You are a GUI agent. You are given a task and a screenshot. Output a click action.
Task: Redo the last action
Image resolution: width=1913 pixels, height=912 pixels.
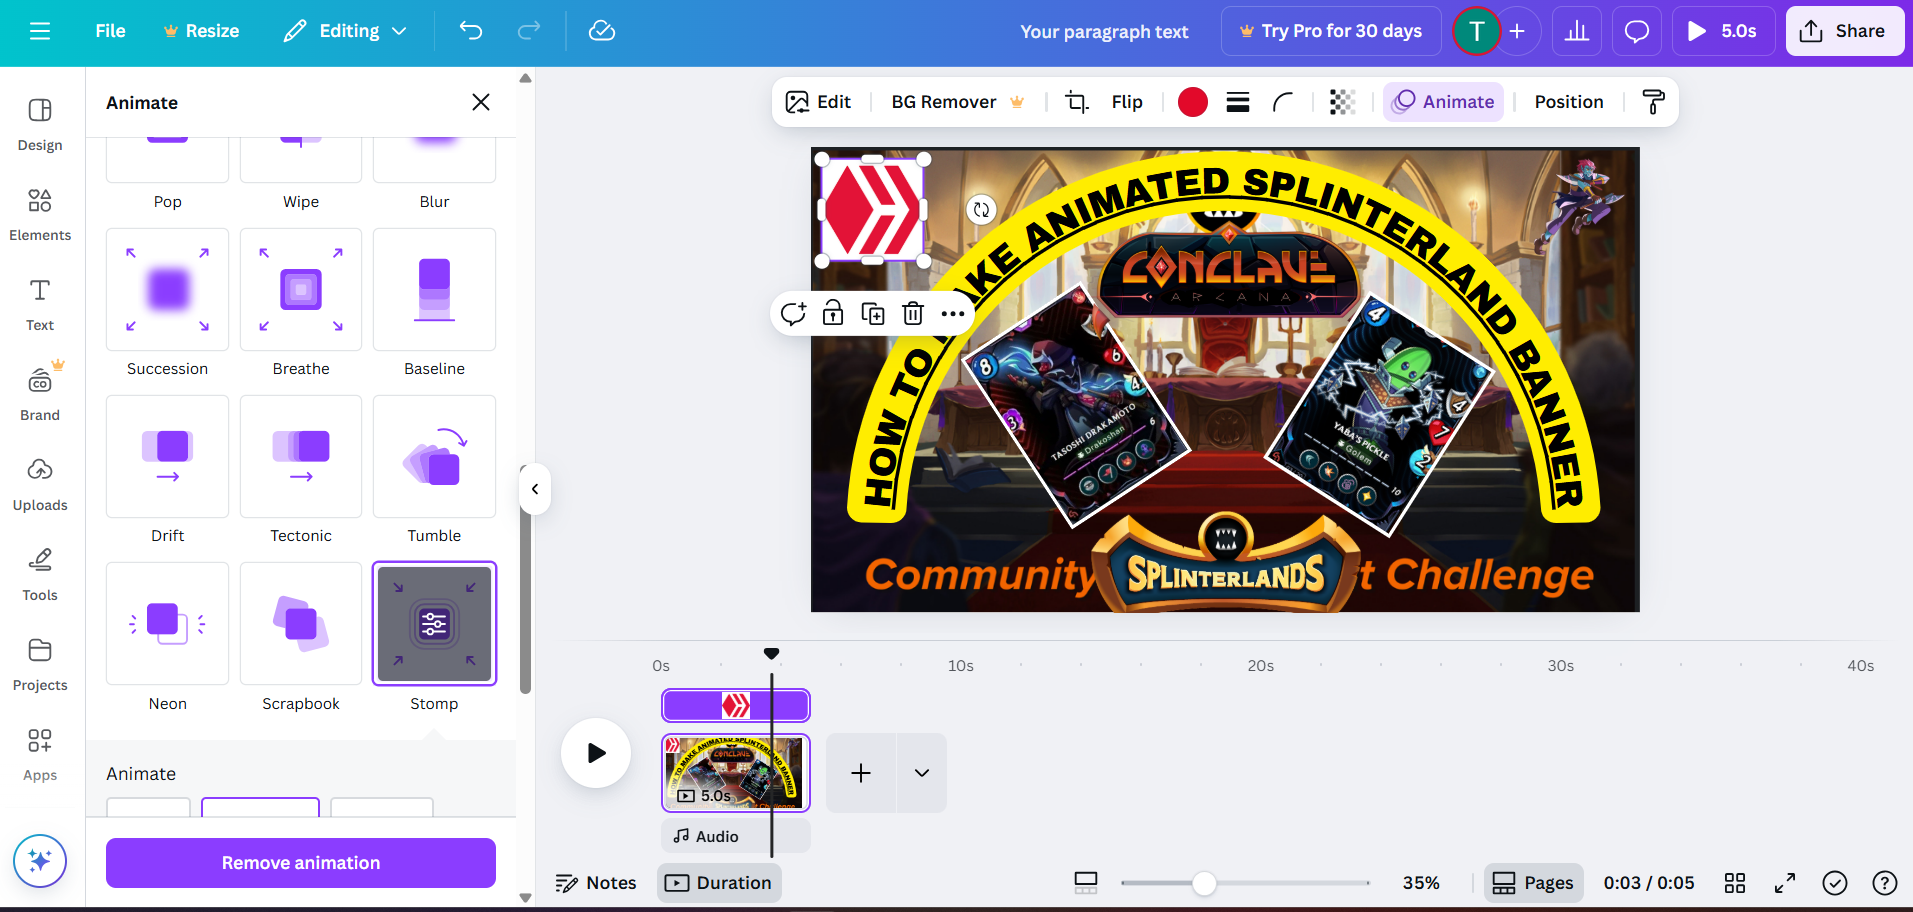[x=529, y=31]
